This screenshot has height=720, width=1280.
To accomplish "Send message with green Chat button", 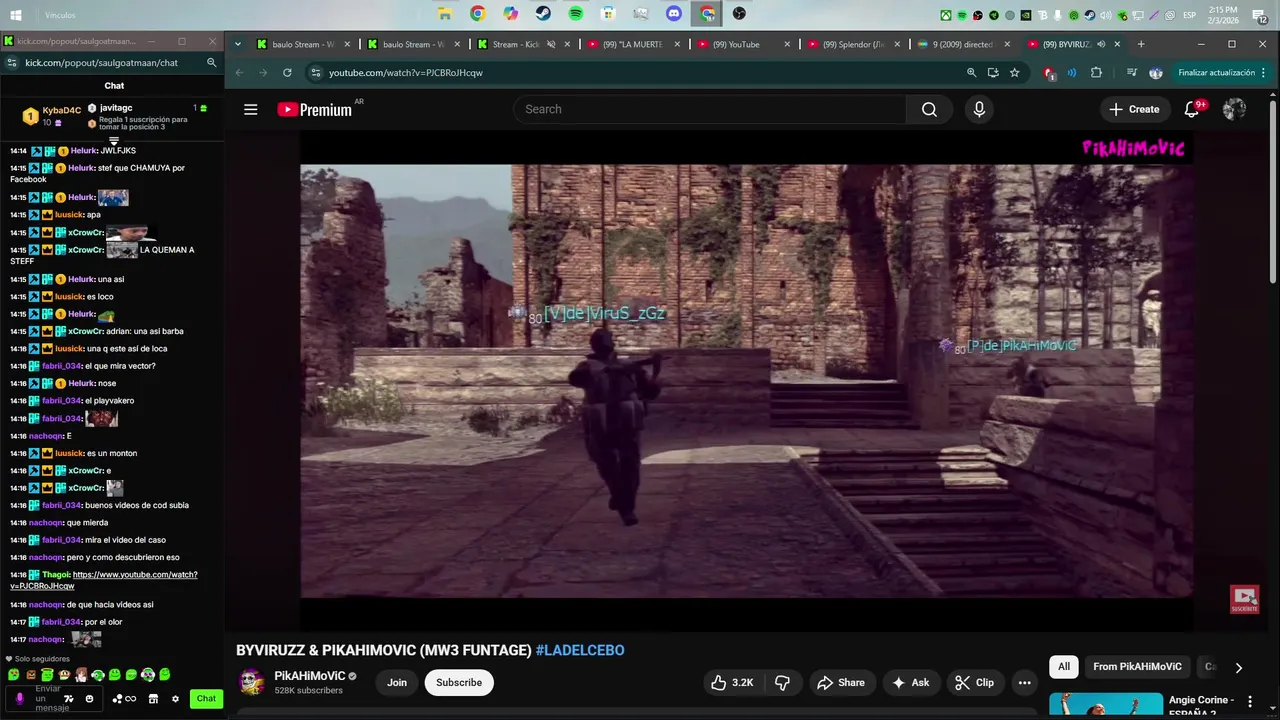I will tap(206, 699).
